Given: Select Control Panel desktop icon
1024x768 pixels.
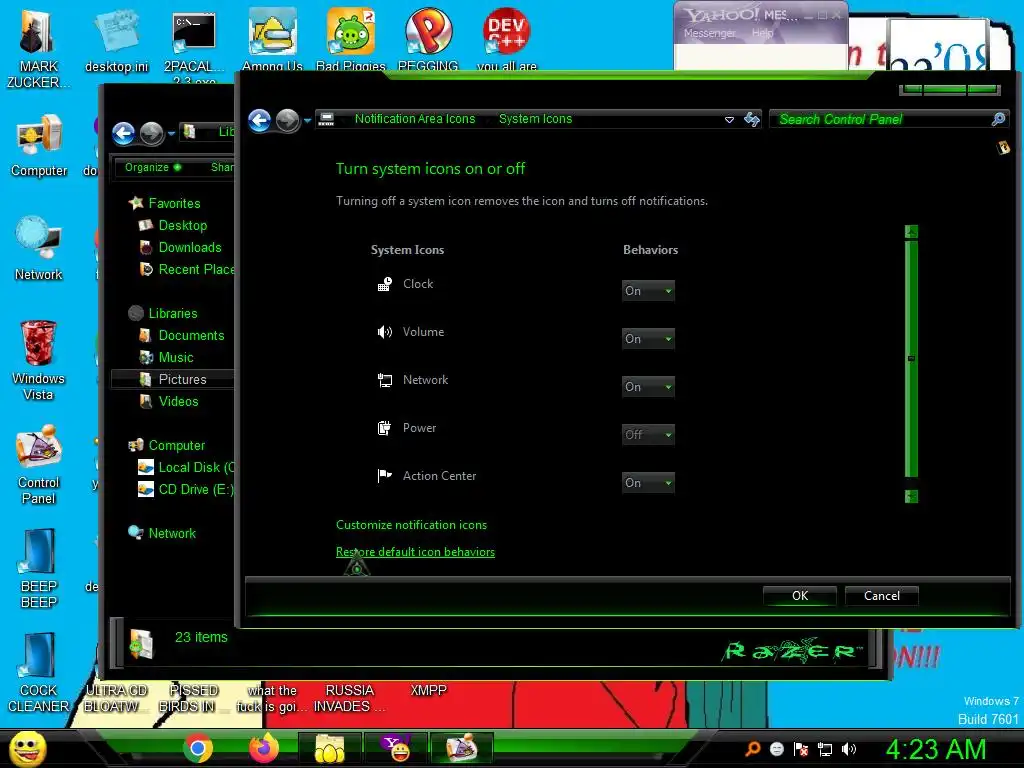Looking at the screenshot, I should [x=39, y=465].
